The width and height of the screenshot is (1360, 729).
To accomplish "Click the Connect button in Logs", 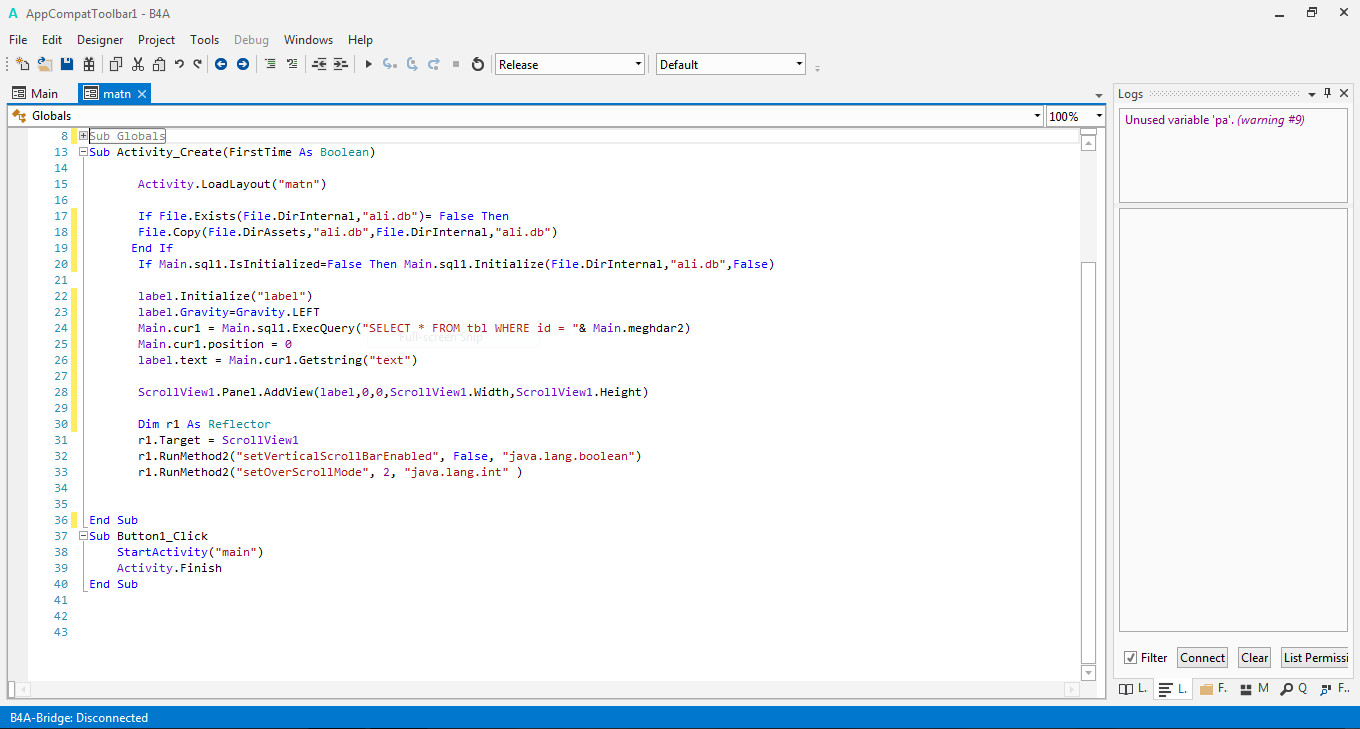I will pos(1202,658).
